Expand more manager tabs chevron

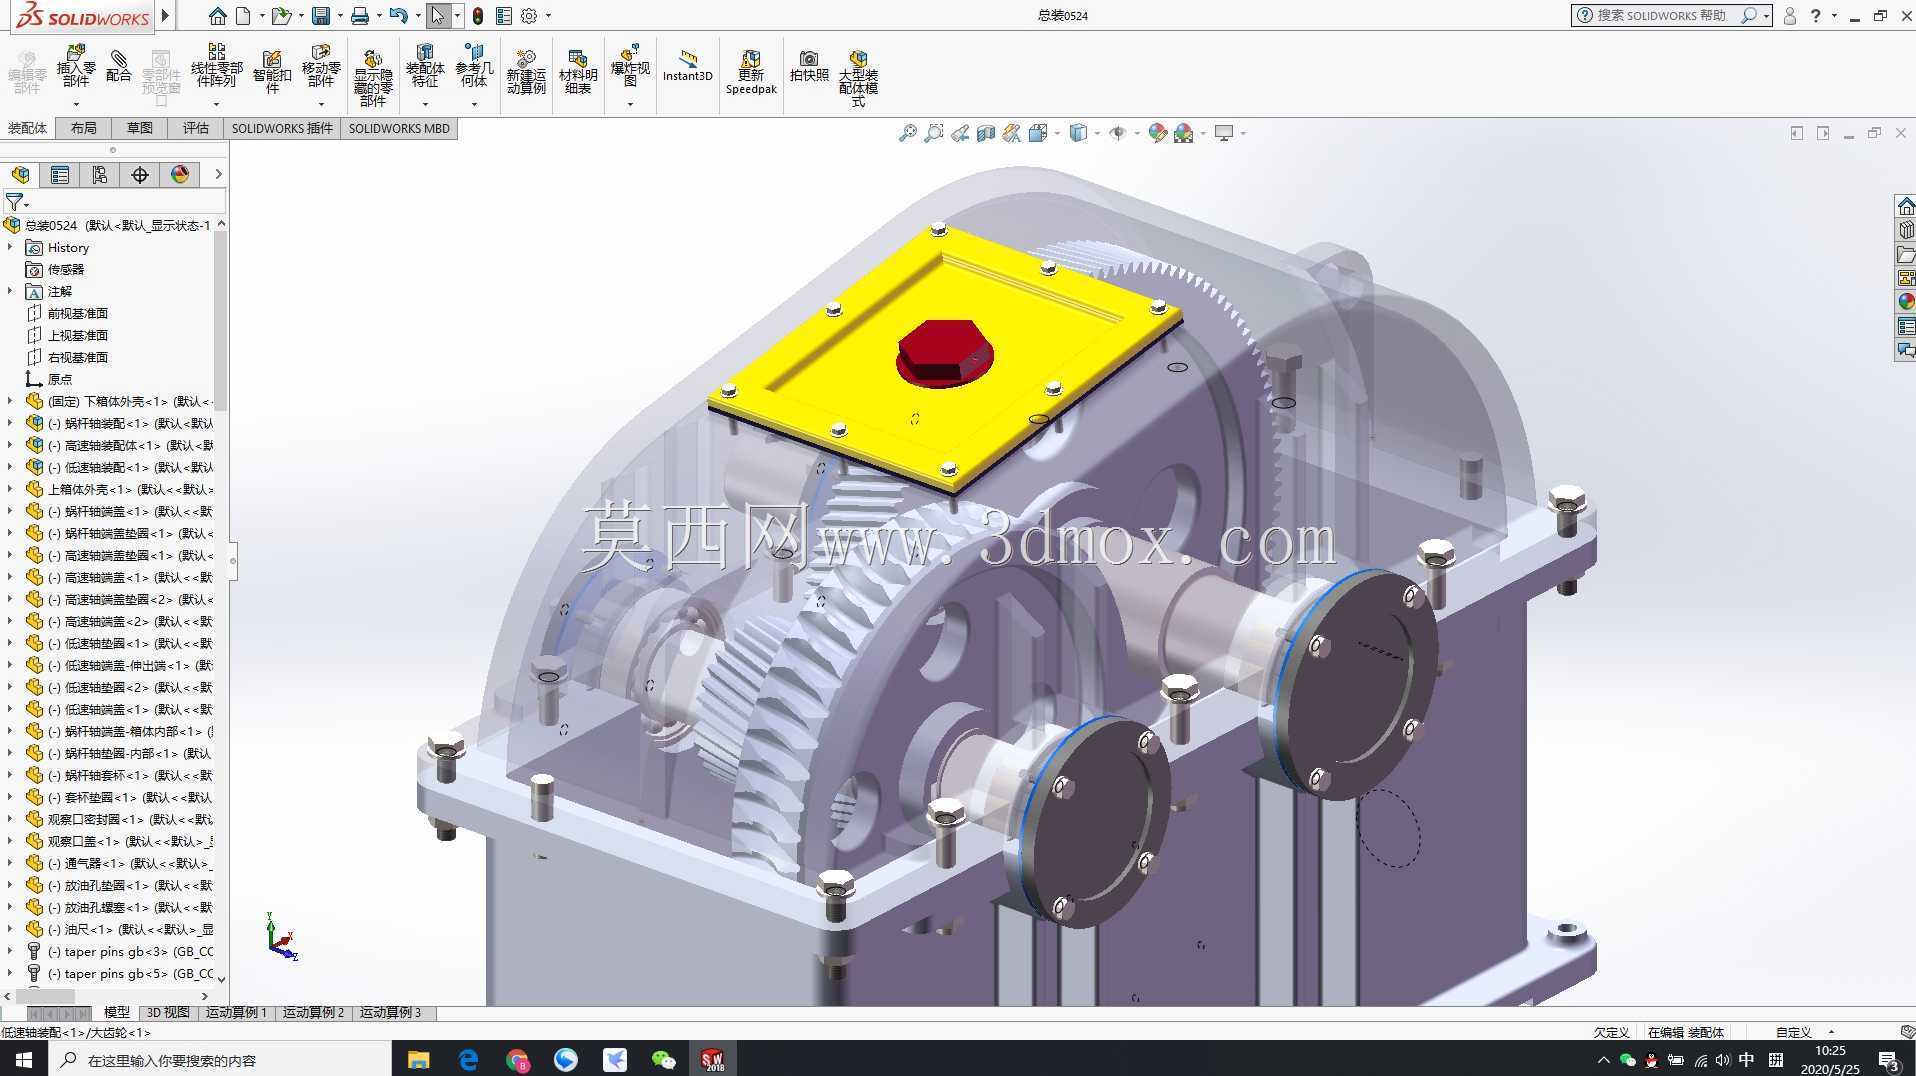click(x=218, y=175)
